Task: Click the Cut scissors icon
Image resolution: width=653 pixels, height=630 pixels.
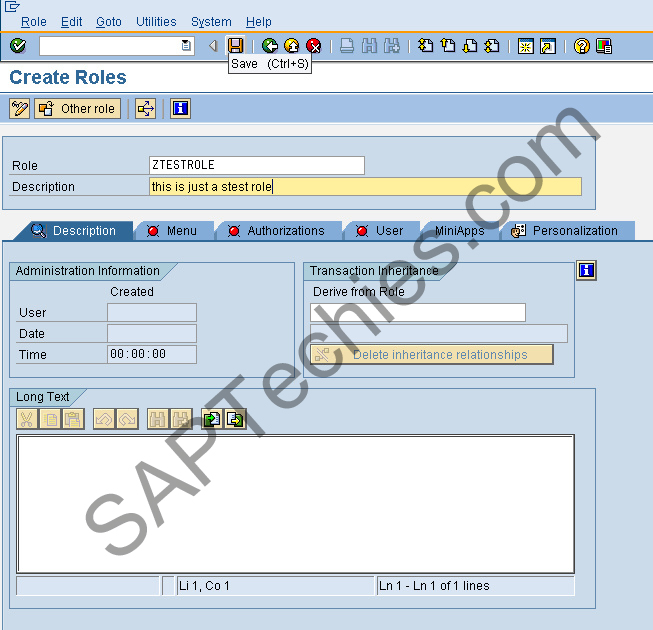Action: pos(27,419)
